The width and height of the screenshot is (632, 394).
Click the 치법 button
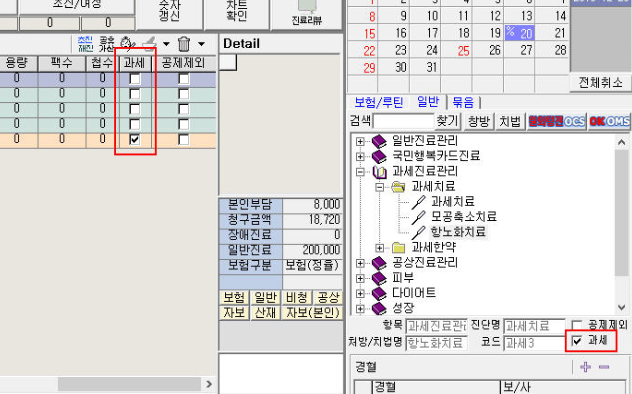tap(510, 121)
